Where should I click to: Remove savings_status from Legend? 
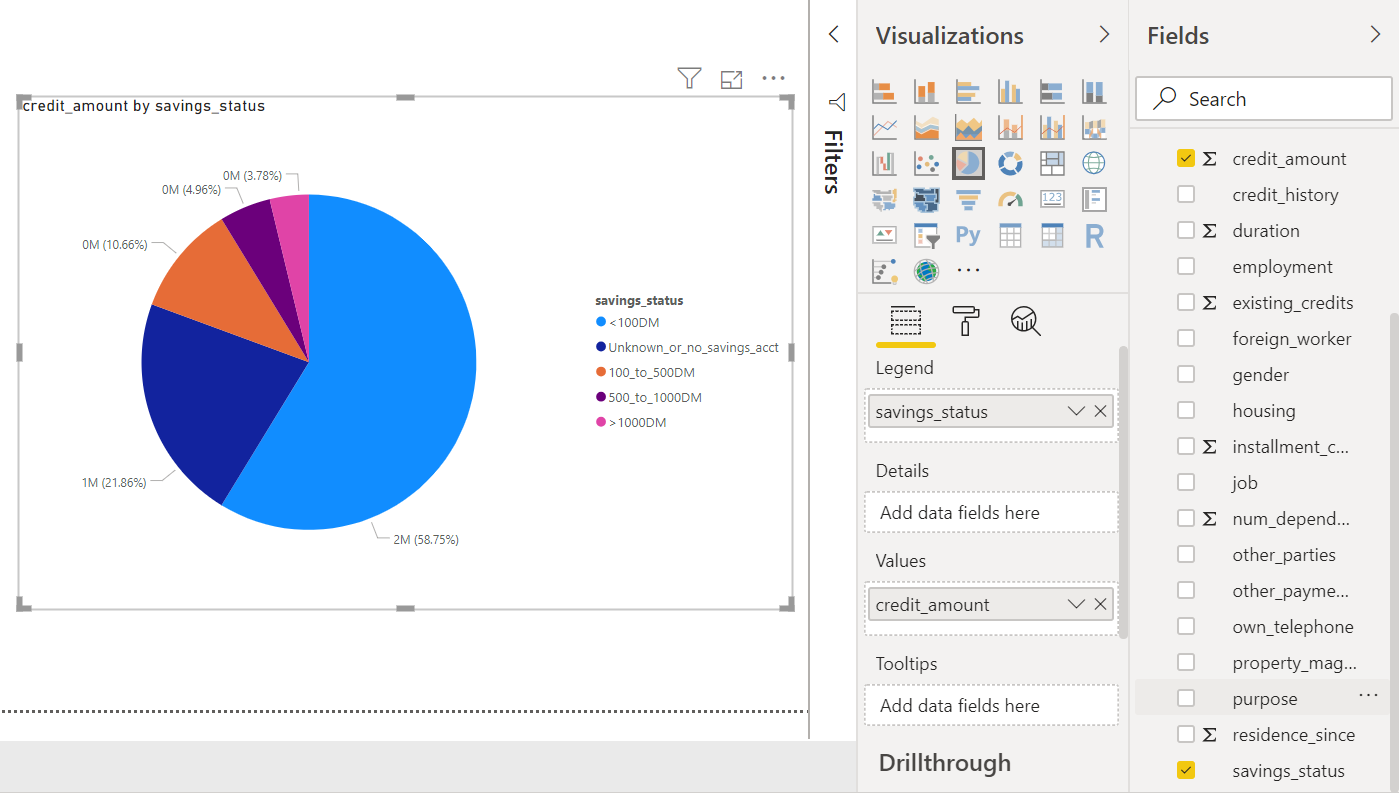click(1100, 411)
